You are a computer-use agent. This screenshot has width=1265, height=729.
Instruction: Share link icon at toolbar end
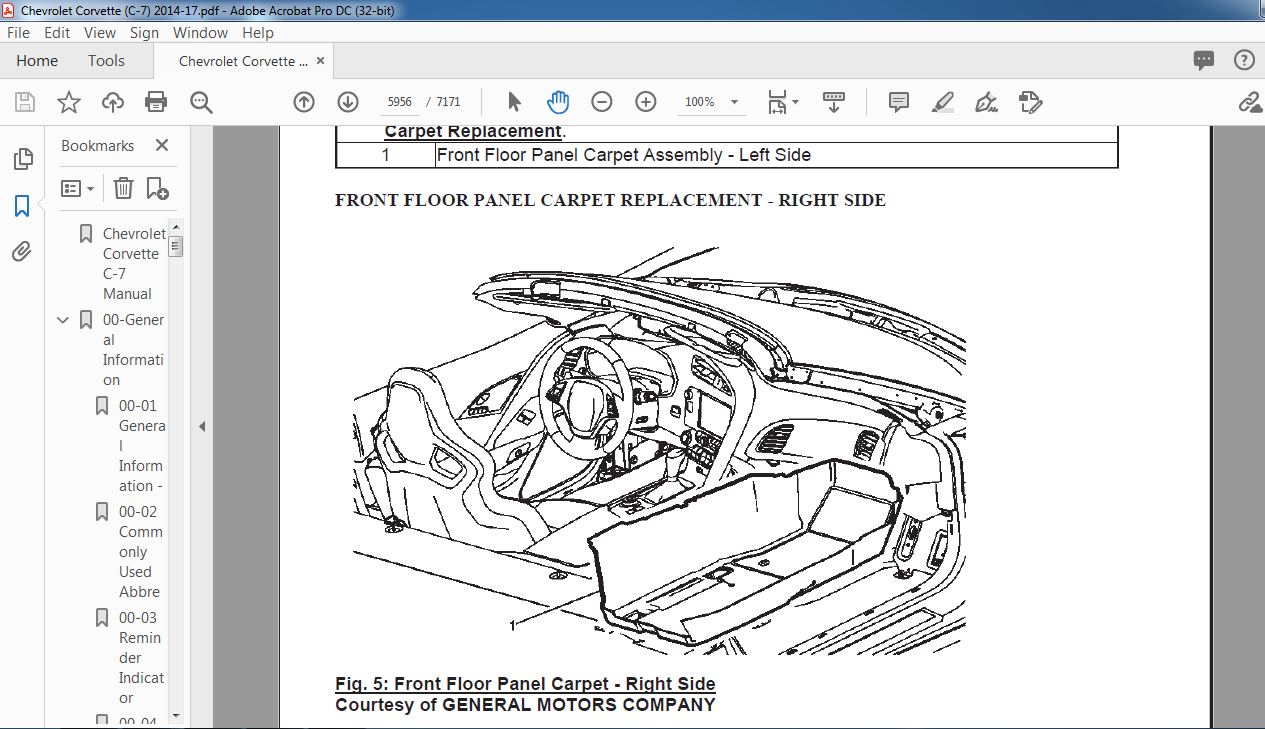point(1250,102)
